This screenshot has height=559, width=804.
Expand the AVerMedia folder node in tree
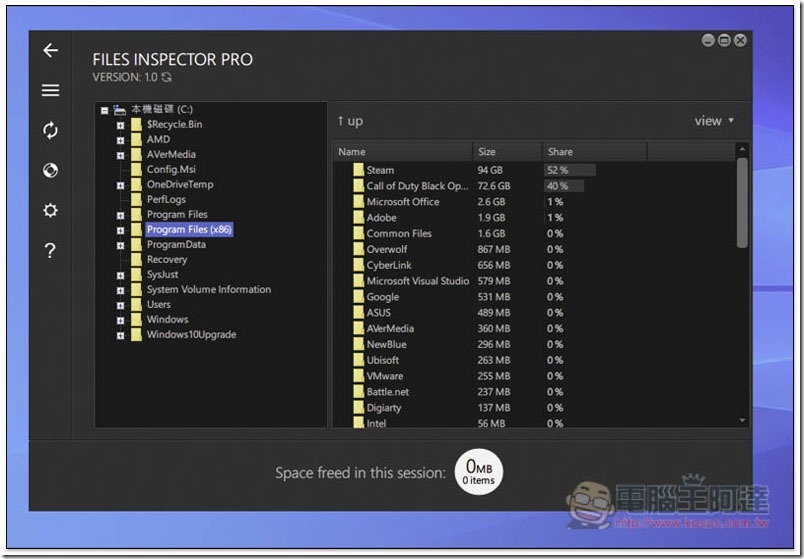[x=120, y=155]
